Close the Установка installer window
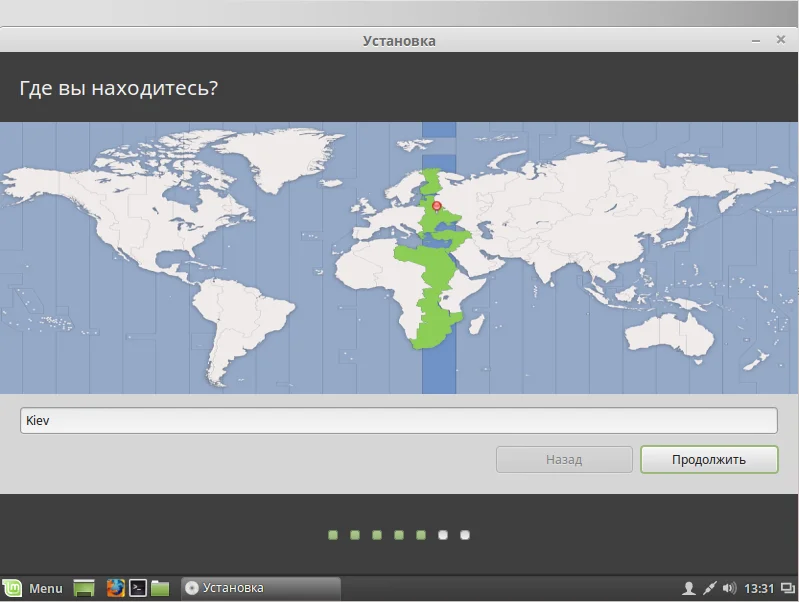The image size is (799, 602). pos(780,40)
